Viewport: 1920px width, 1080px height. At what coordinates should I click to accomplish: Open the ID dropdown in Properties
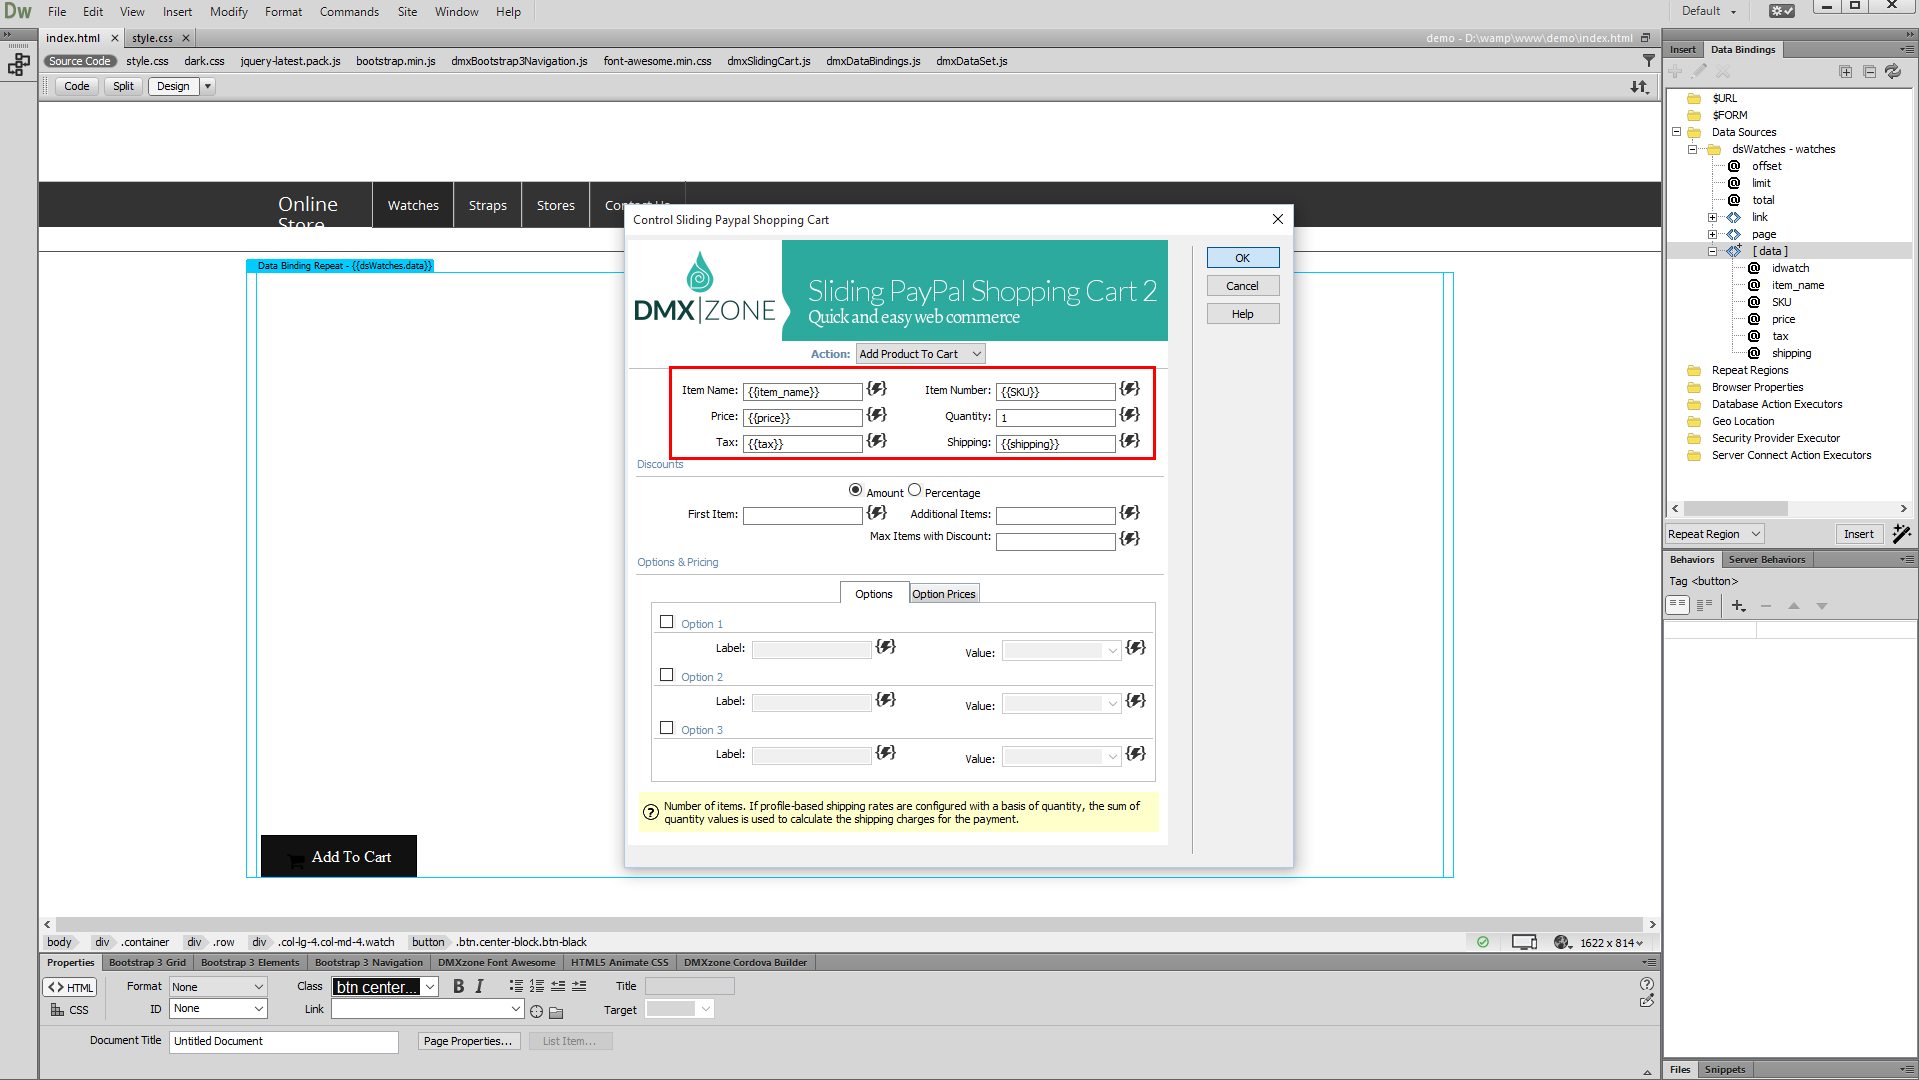(217, 1009)
